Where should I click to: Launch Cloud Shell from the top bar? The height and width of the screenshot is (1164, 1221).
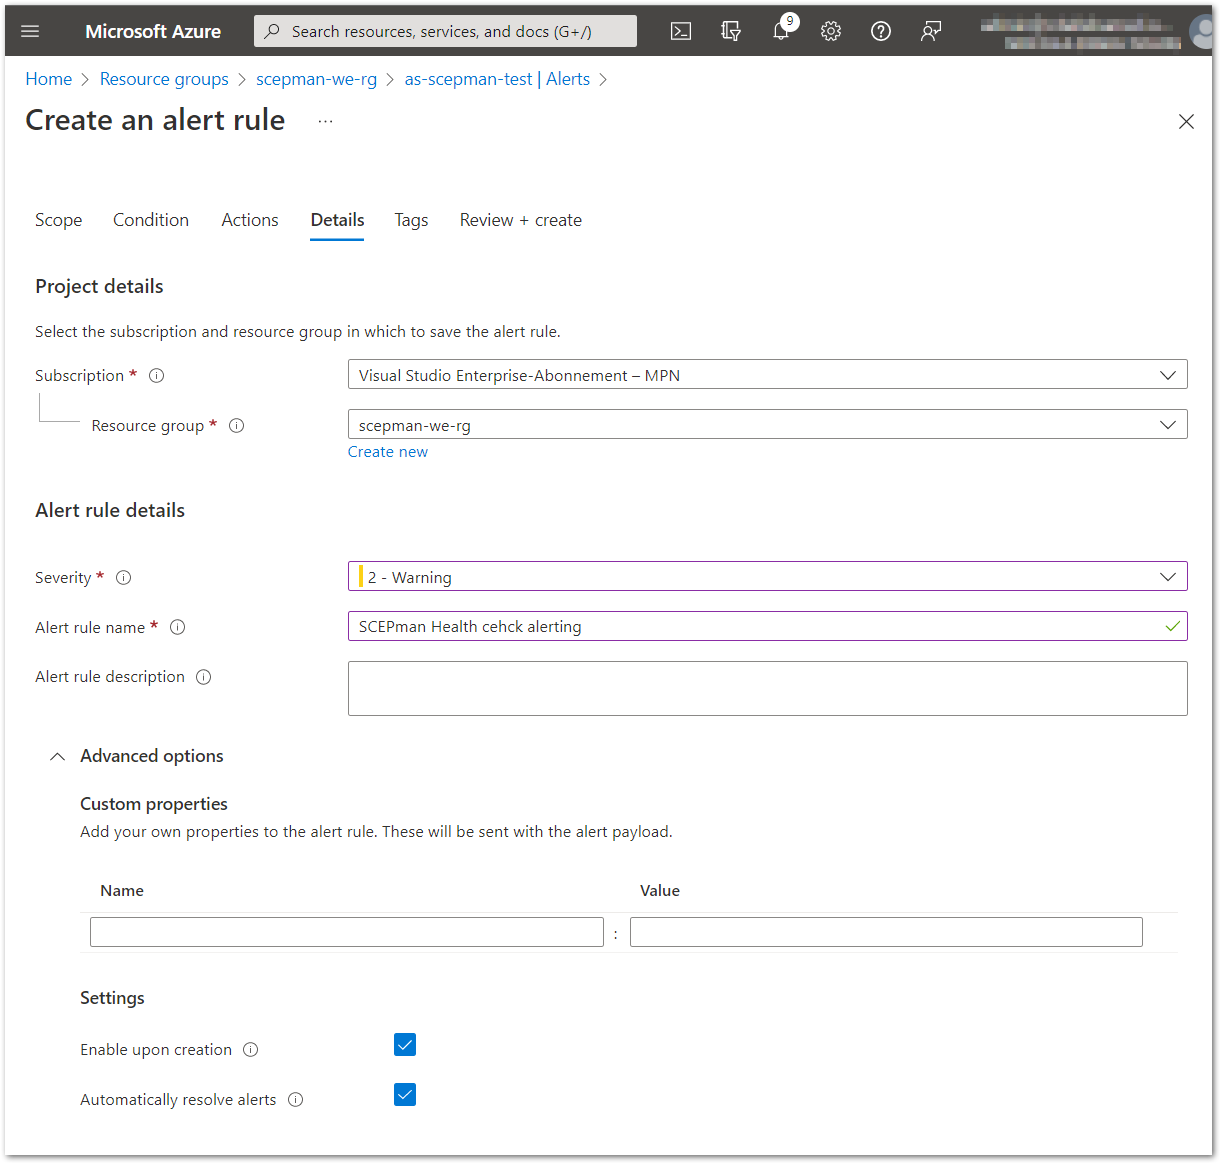(x=681, y=31)
